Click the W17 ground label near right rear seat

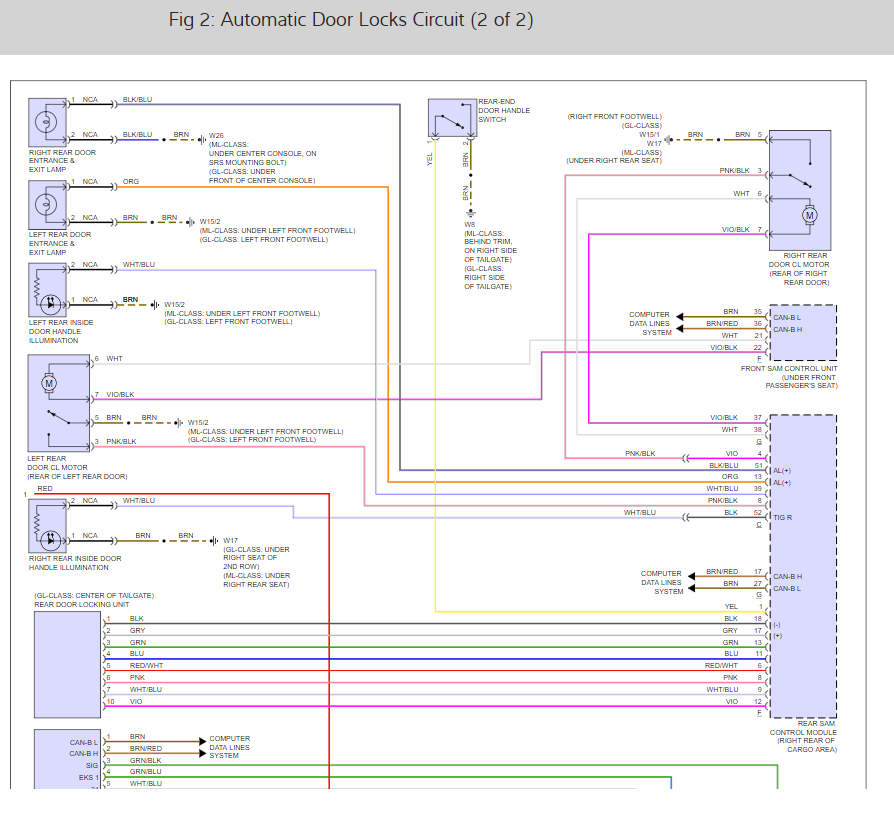coord(230,540)
